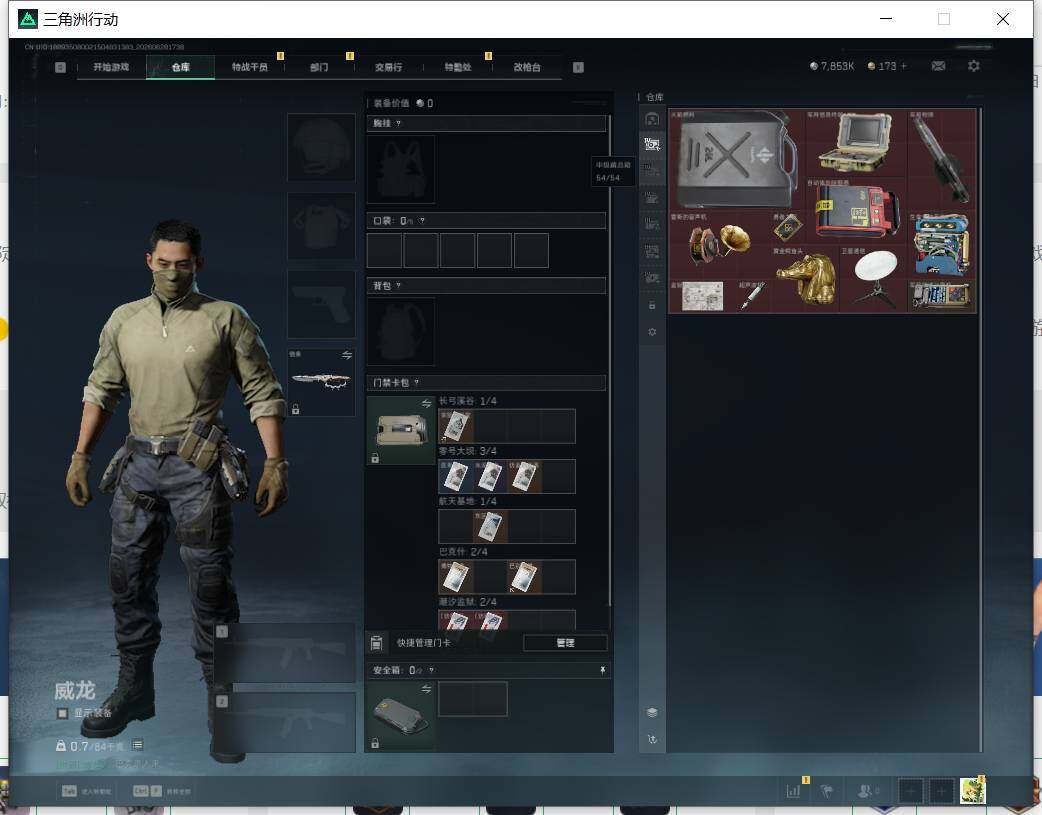The height and width of the screenshot is (815, 1042).
Task: Click the 管理 keycard button
Action: coord(565,643)
